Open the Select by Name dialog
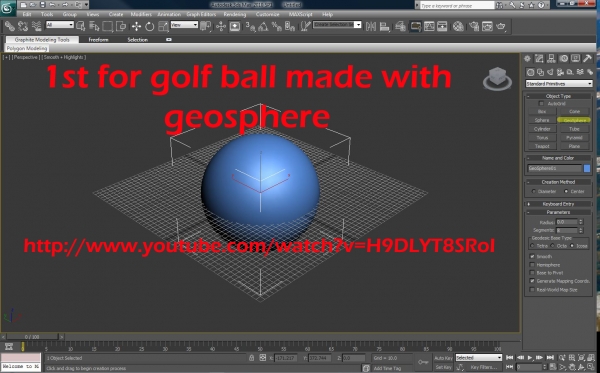 point(94,26)
